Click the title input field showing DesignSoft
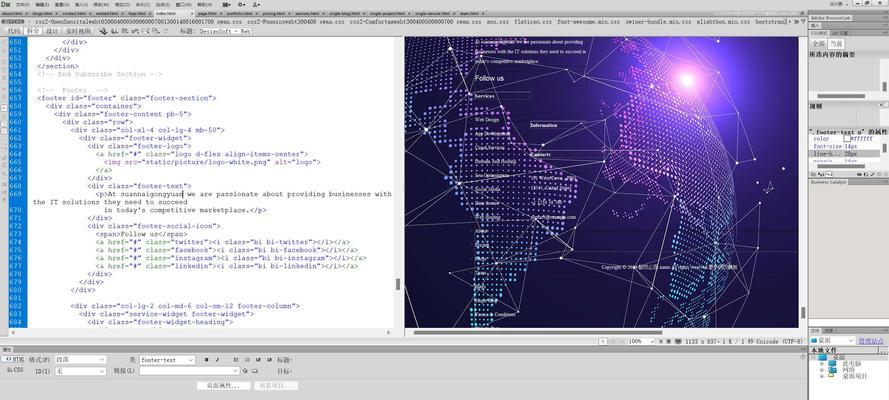This screenshot has height=400, width=889. click(x=225, y=32)
